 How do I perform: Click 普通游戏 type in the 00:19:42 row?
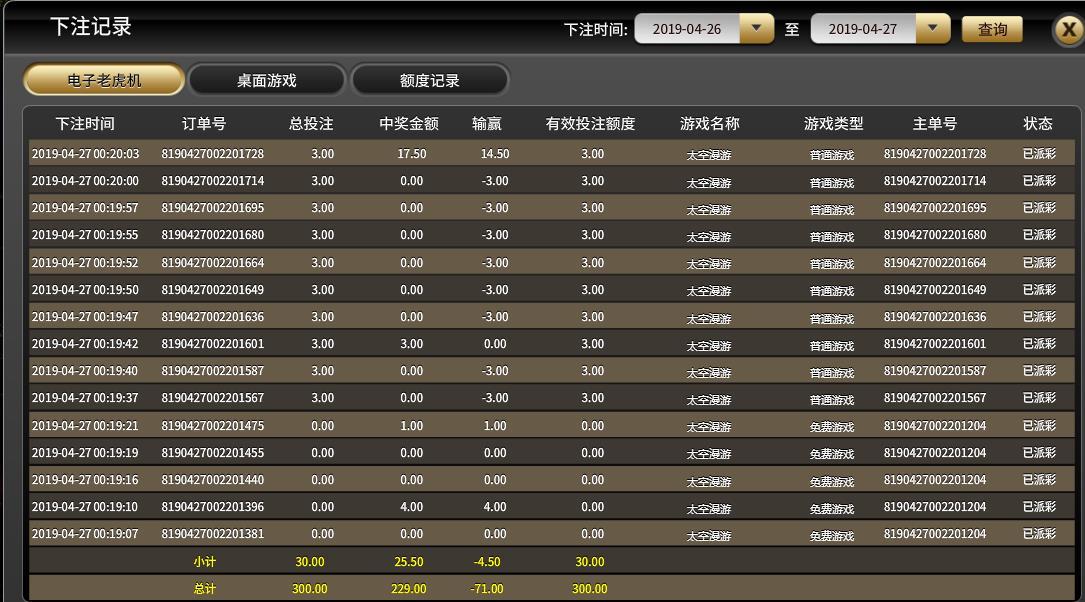[x=832, y=346]
